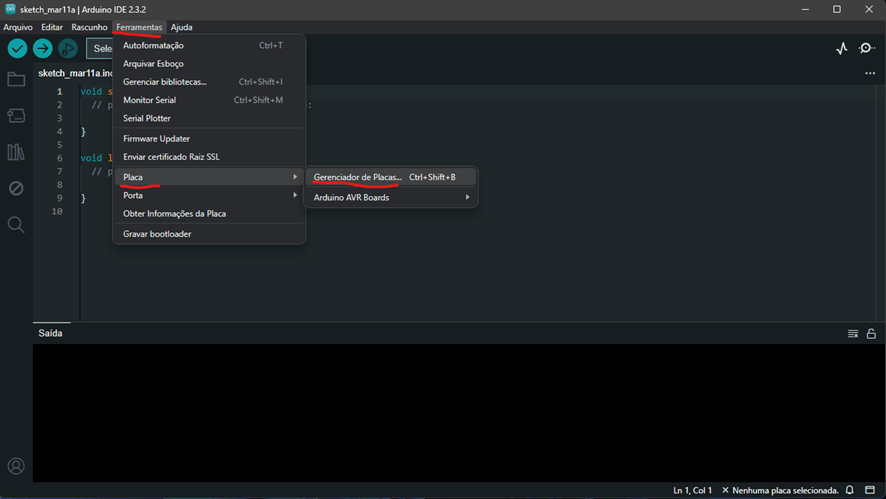The image size is (886, 499).
Task: Click the notifications bell in status bar
Action: [x=850, y=490]
